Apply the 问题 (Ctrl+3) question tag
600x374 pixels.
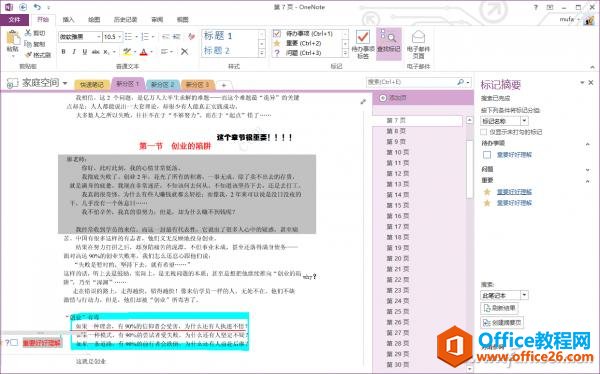(x=277, y=53)
